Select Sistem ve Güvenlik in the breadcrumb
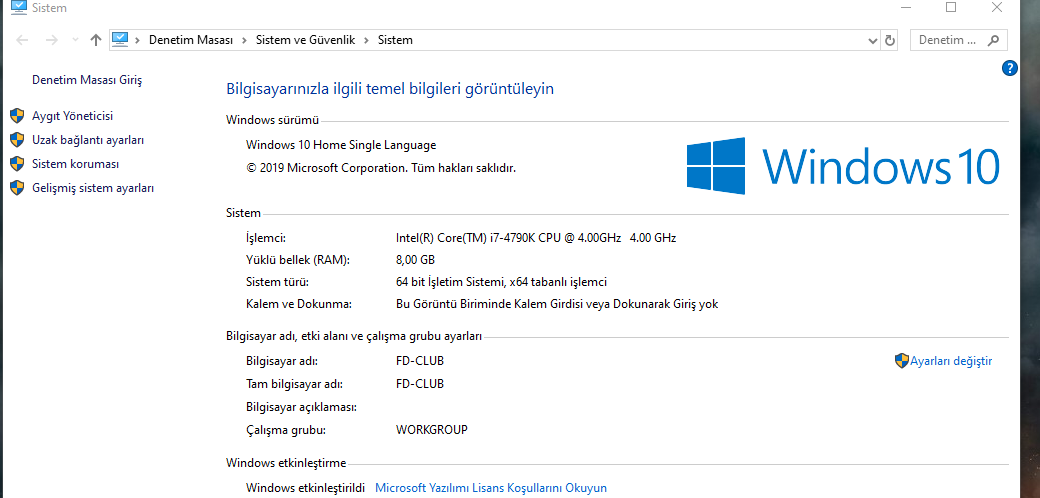Image resolution: width=1040 pixels, height=498 pixels. [x=306, y=40]
